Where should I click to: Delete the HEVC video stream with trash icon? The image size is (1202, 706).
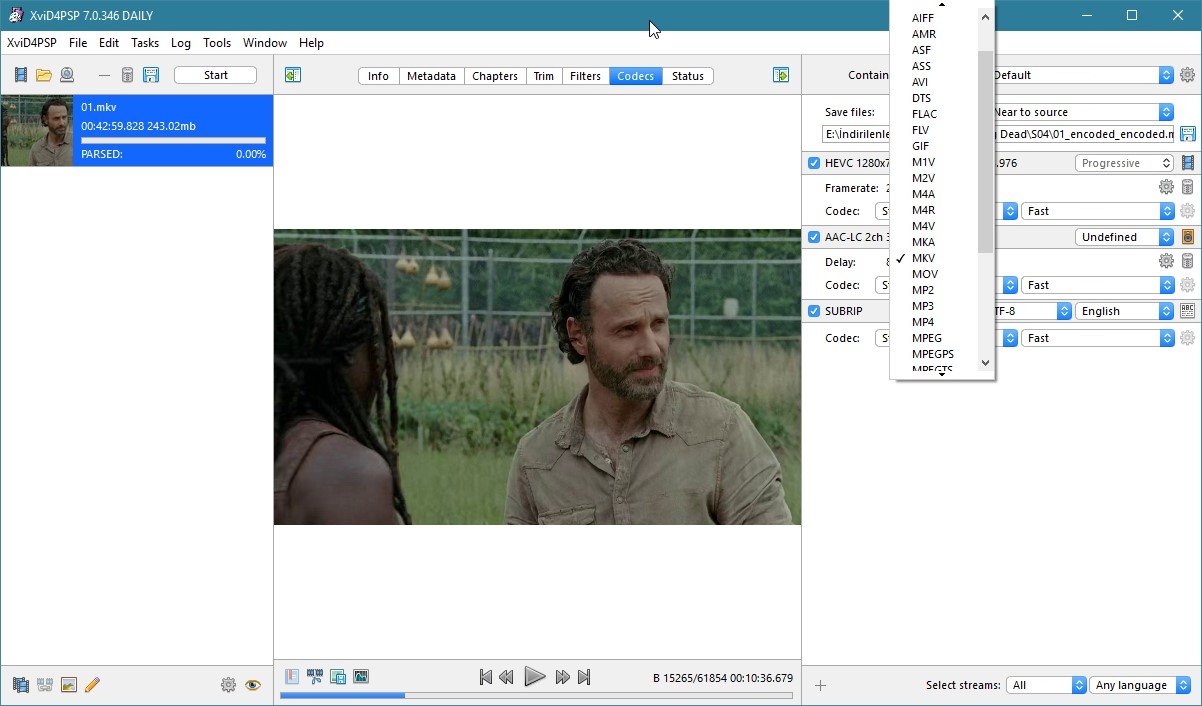pyautogui.click(x=1188, y=187)
